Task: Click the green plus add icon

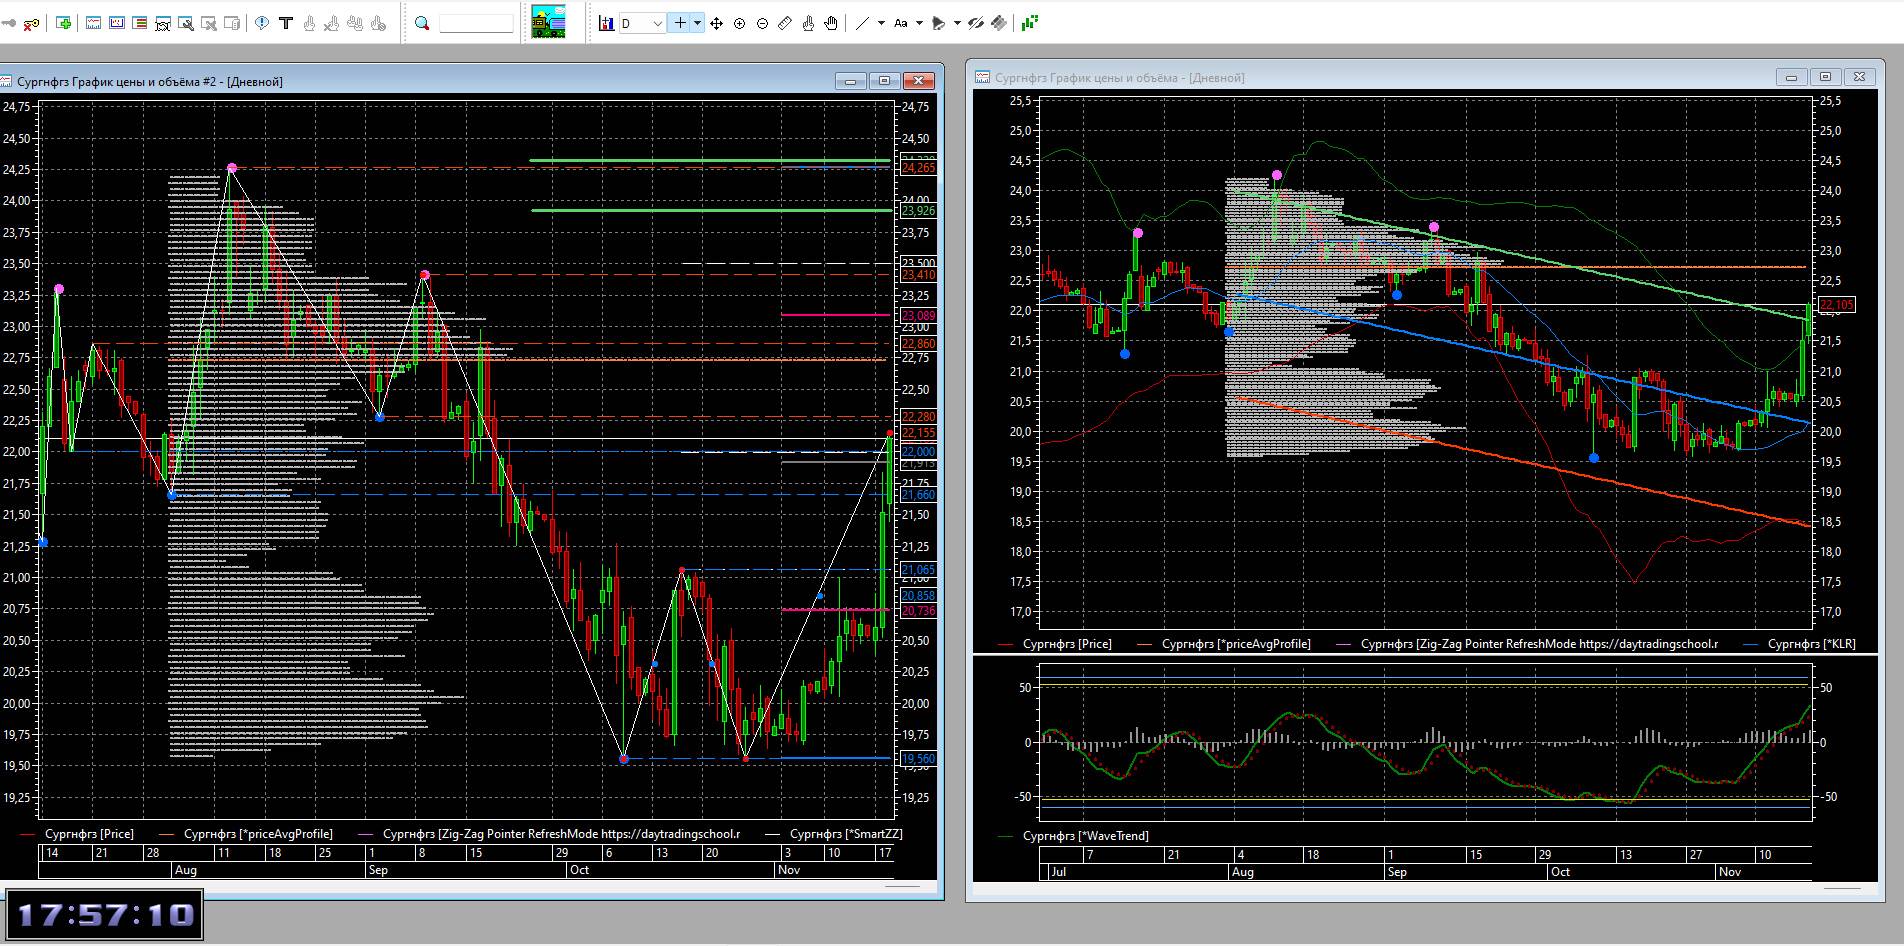Action: (64, 23)
